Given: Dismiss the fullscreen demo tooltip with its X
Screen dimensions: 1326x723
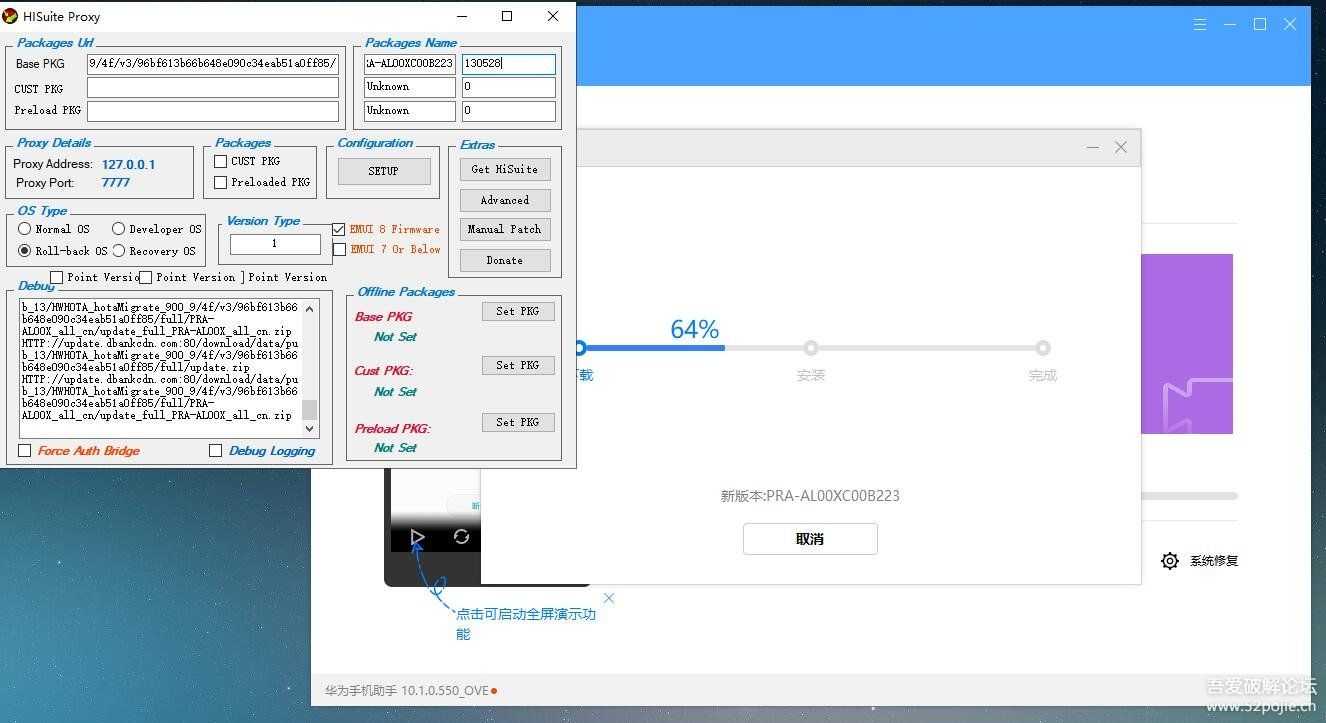Looking at the screenshot, I should 608,598.
